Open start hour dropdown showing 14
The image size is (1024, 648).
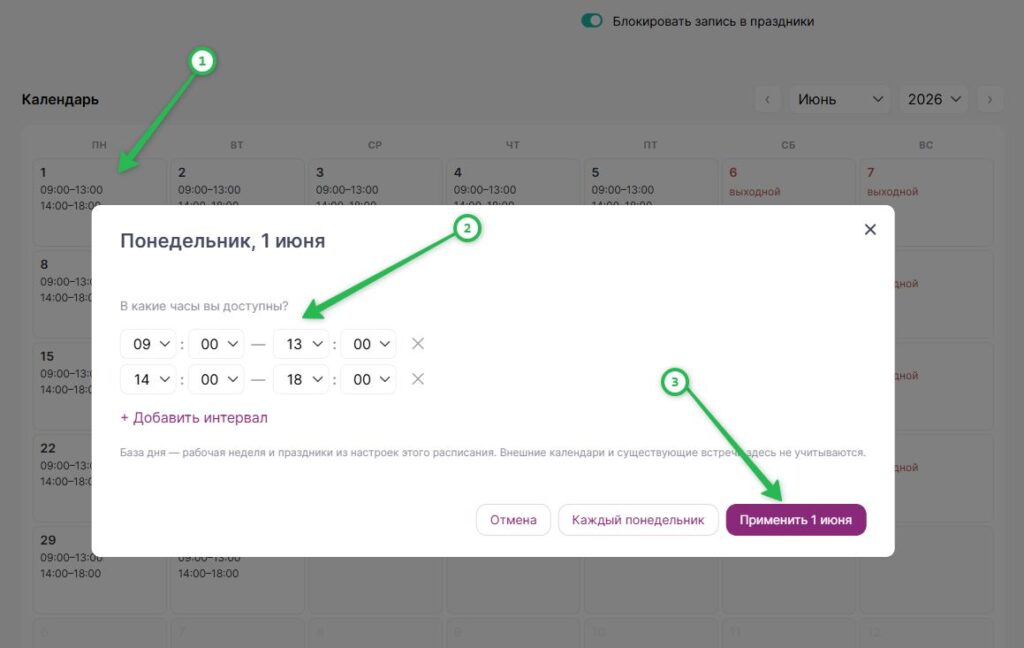coord(148,380)
